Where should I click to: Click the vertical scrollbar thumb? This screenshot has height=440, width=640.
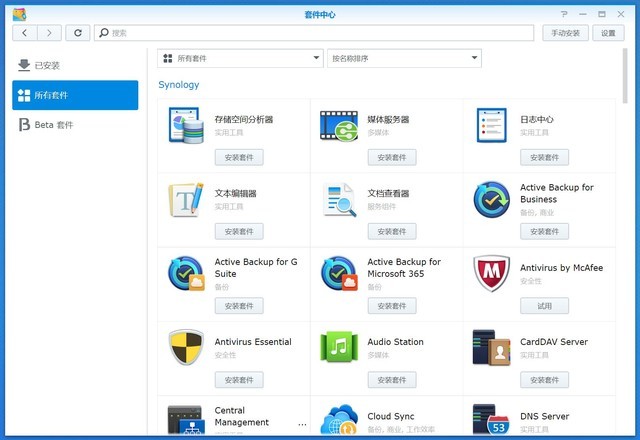625,76
